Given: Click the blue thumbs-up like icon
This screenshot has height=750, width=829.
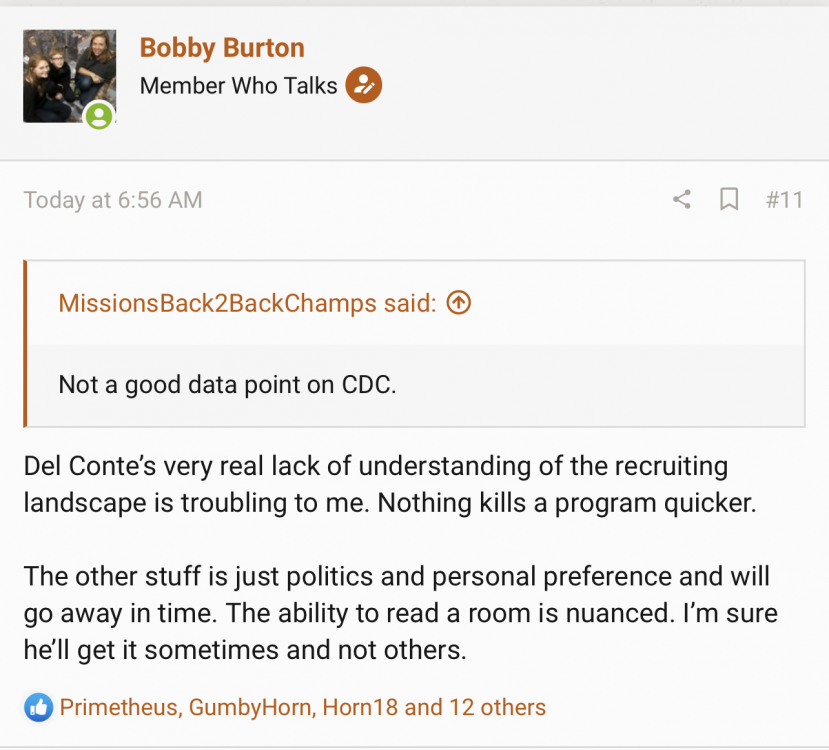Looking at the screenshot, I should click(38, 708).
